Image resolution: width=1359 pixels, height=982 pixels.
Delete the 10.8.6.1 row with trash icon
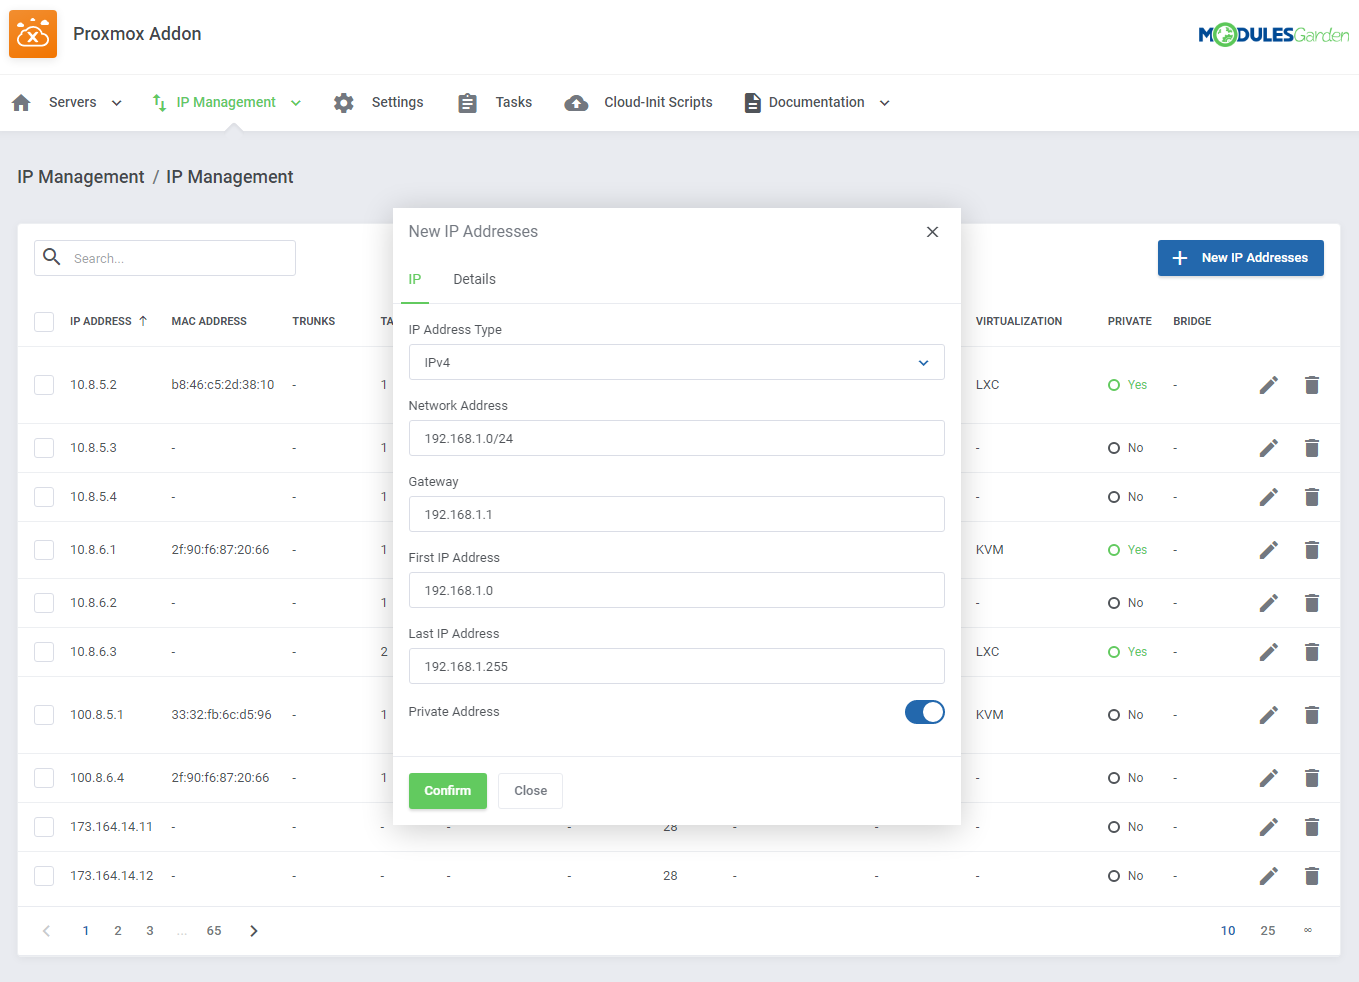[x=1312, y=550]
